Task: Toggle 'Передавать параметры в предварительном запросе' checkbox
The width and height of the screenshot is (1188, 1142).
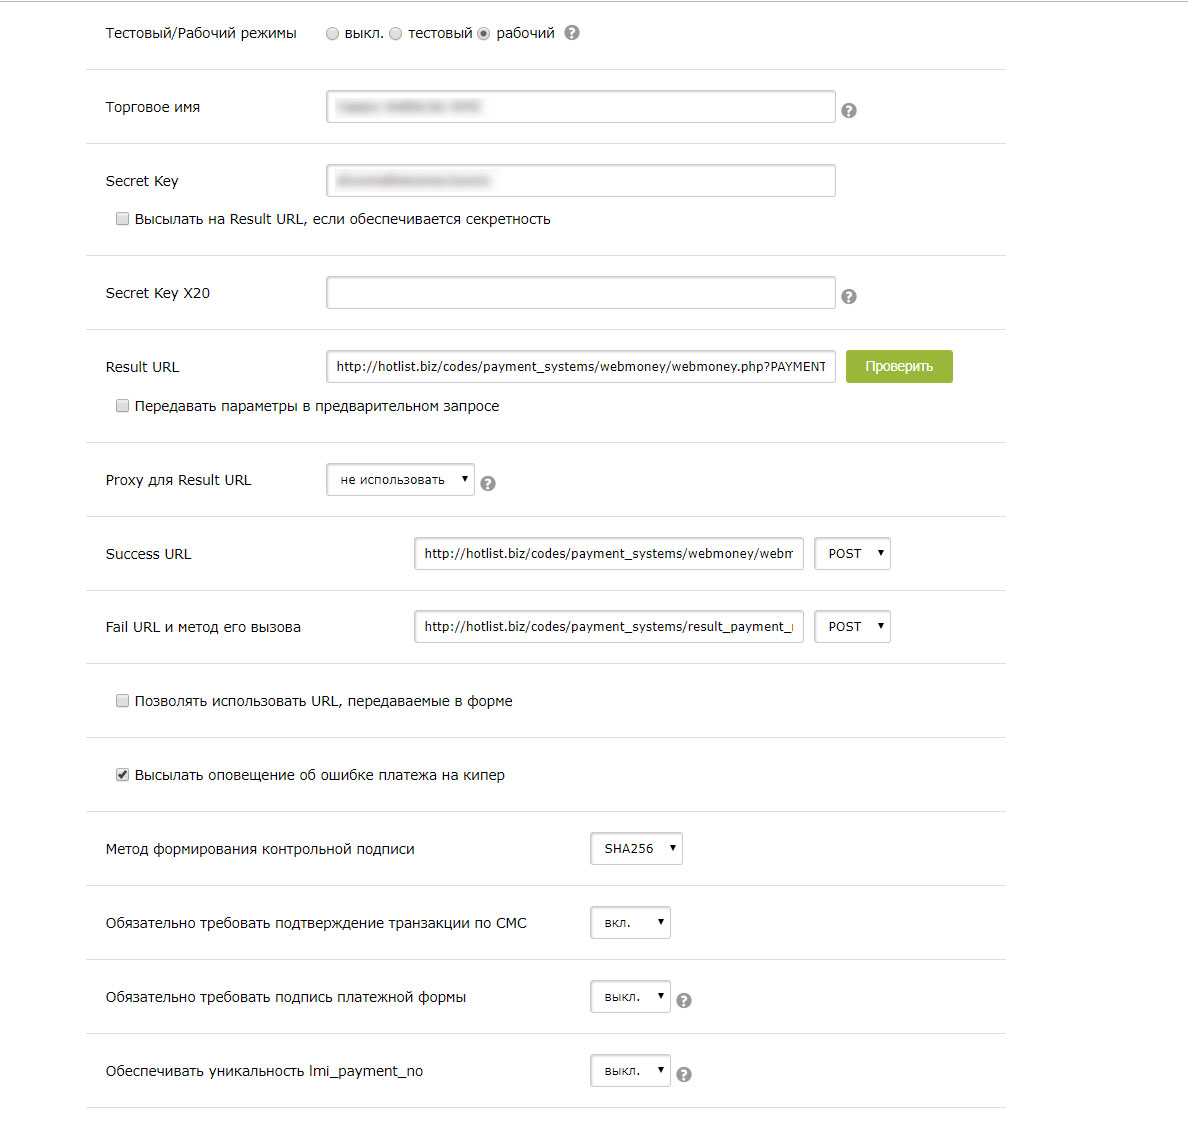Action: (x=122, y=406)
